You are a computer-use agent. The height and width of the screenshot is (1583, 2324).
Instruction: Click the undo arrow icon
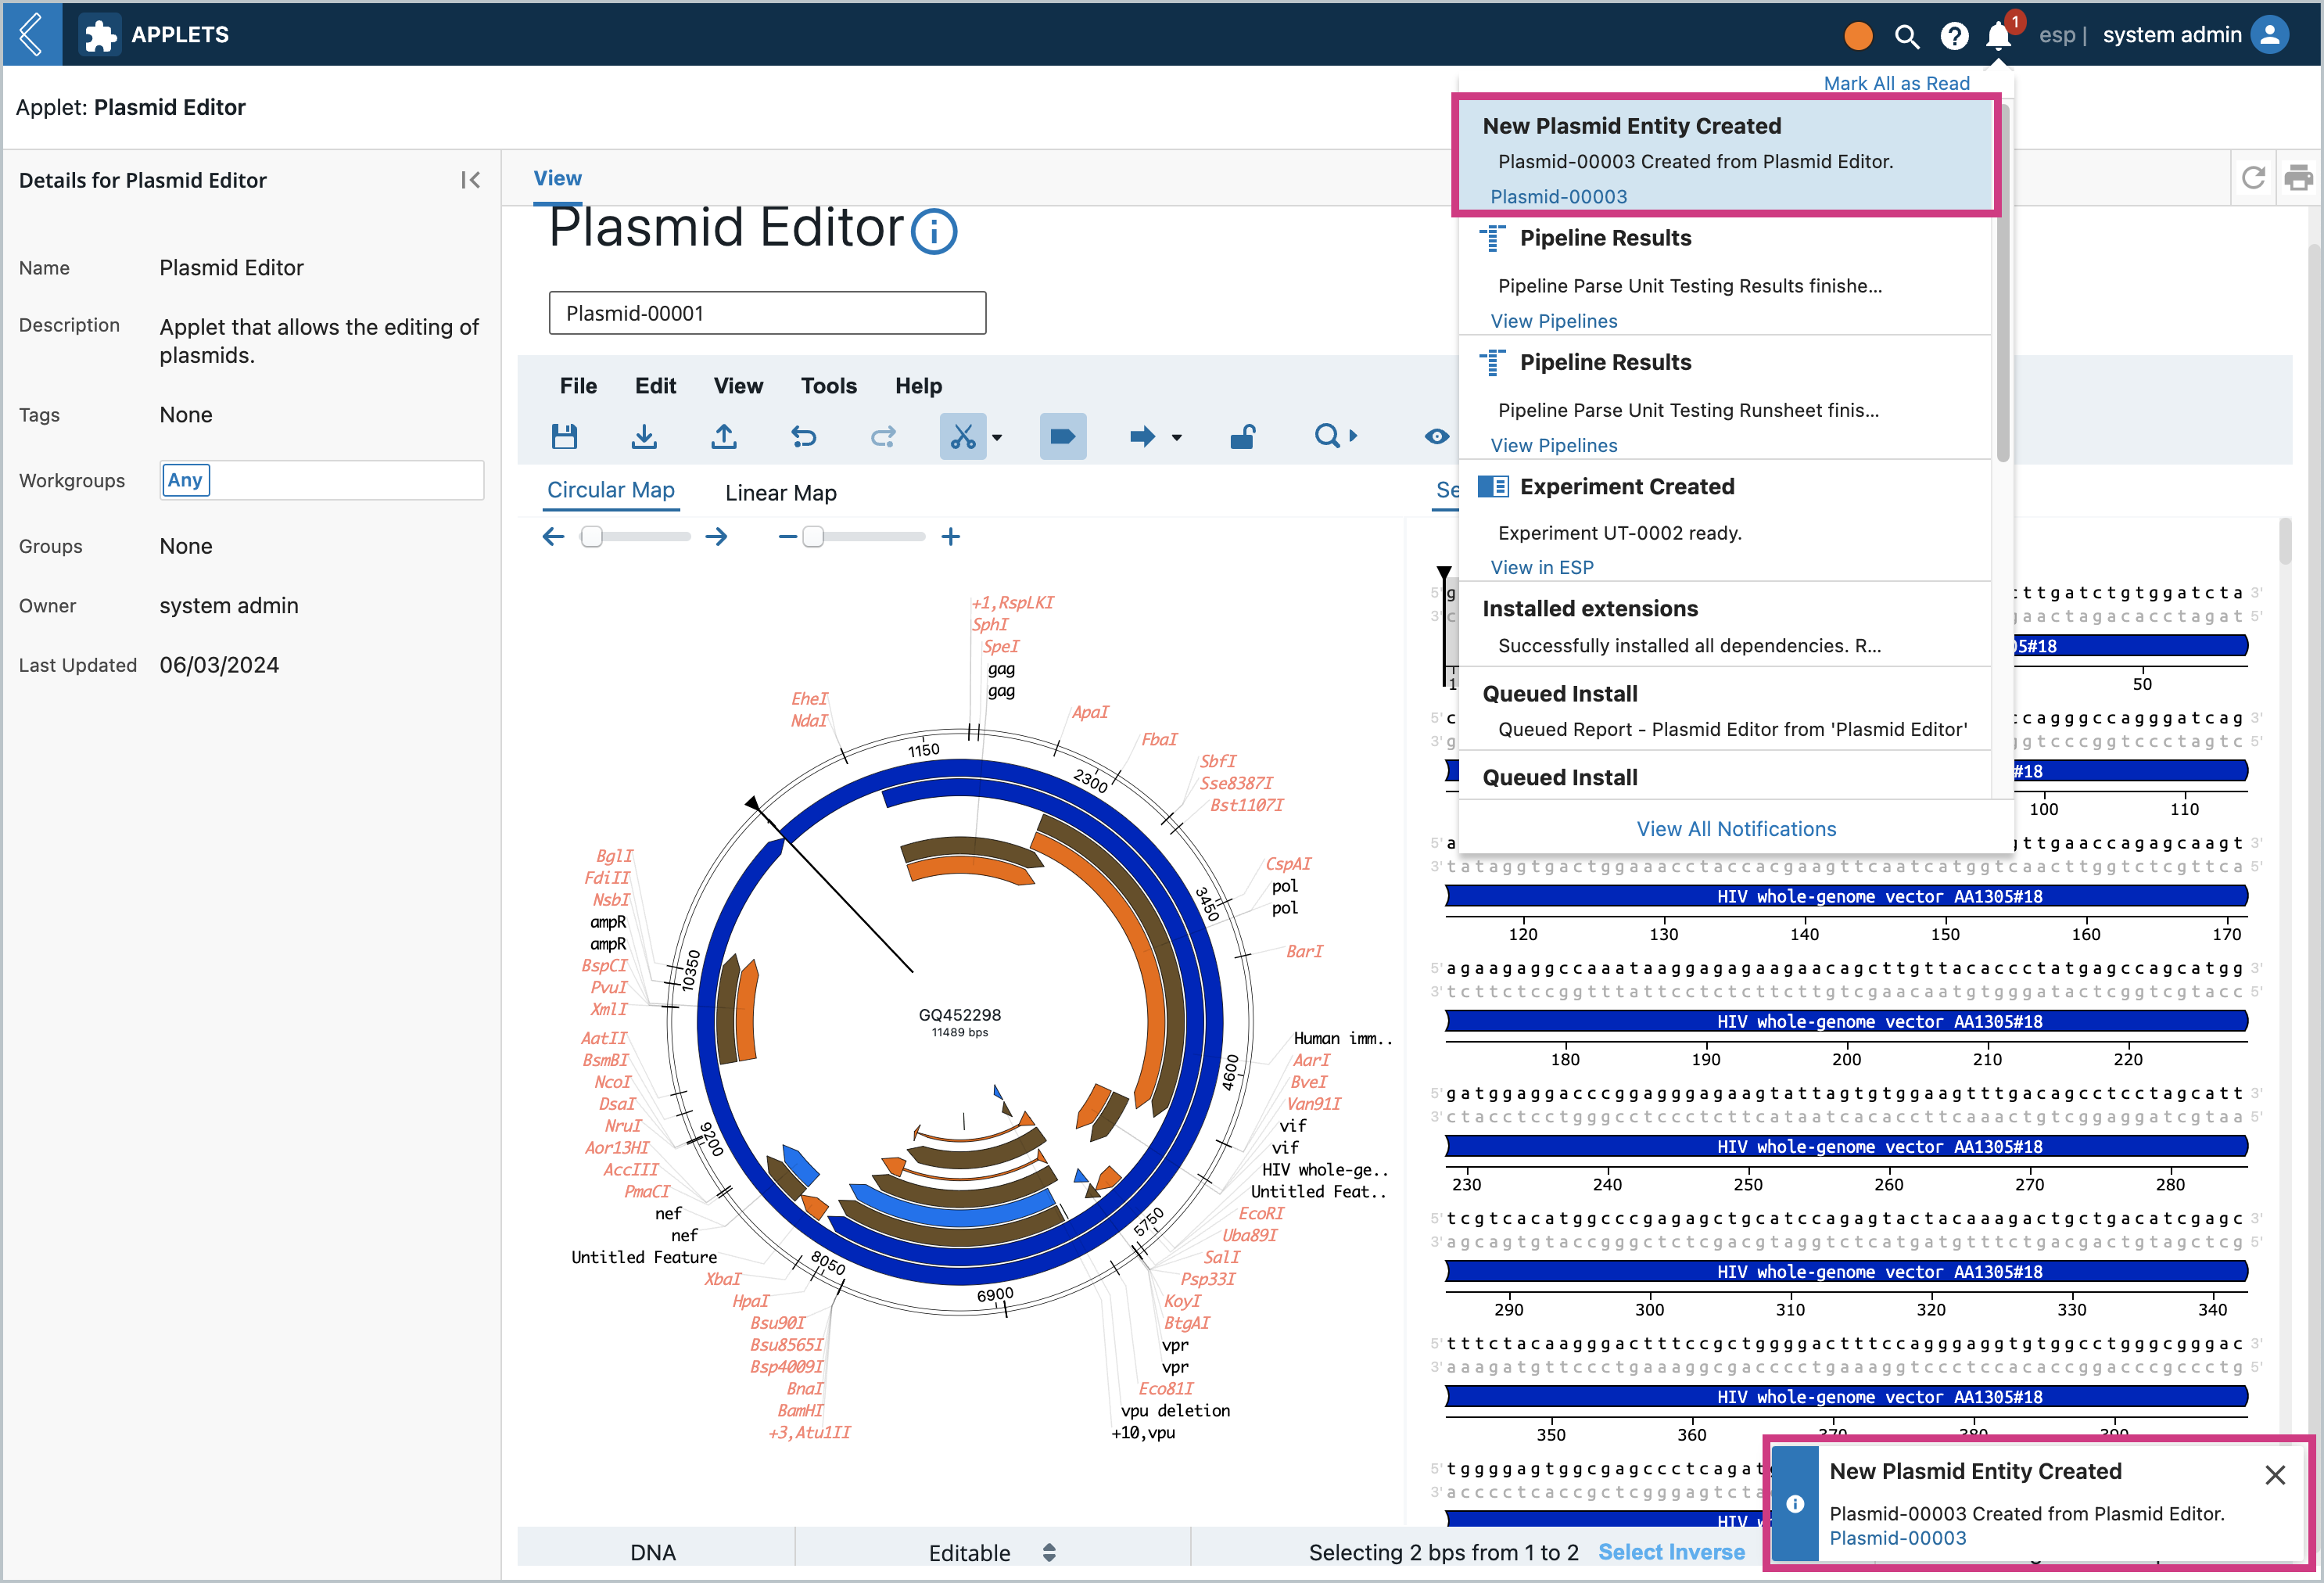[x=803, y=436]
